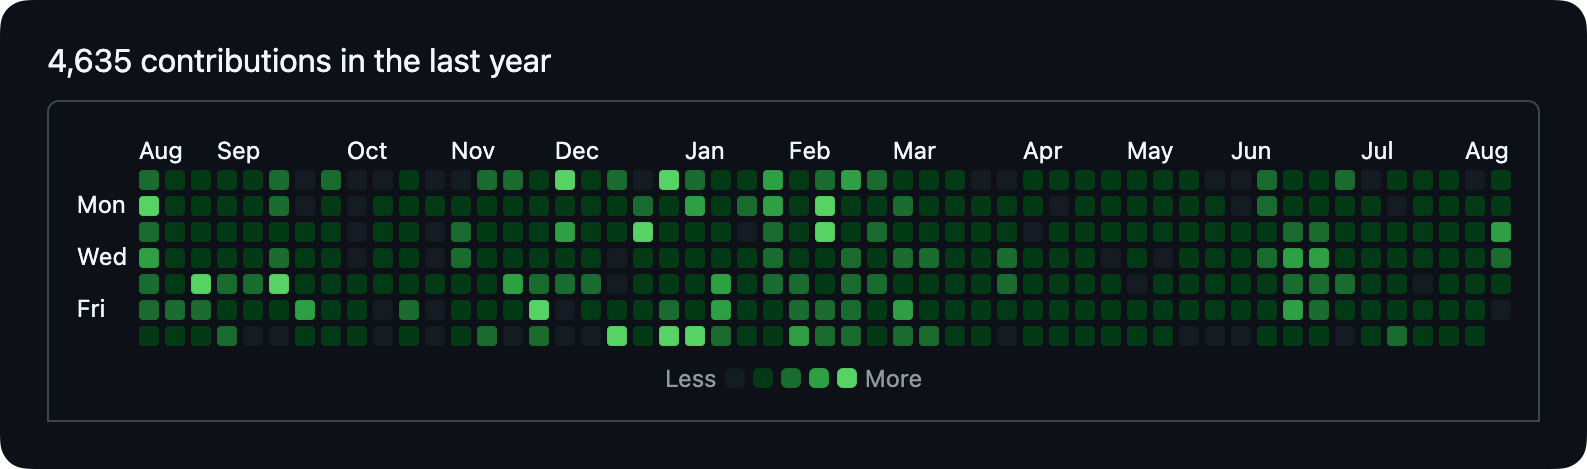The width and height of the screenshot is (1587, 469).
Task: Select Friday's cell beneath the Jun label
Action: pos(1241,310)
